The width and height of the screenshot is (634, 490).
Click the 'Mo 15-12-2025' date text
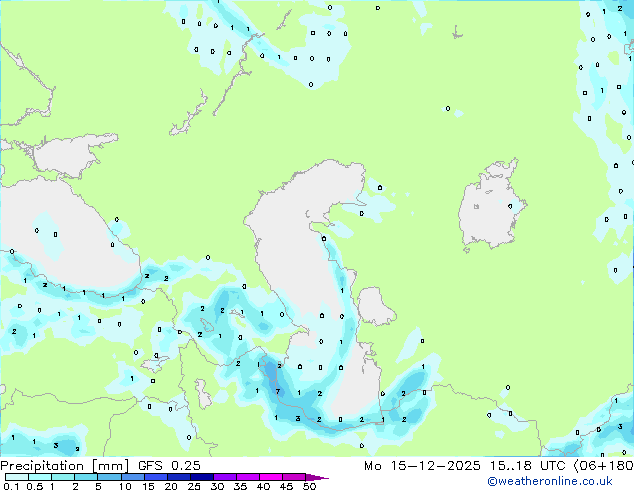point(422,466)
